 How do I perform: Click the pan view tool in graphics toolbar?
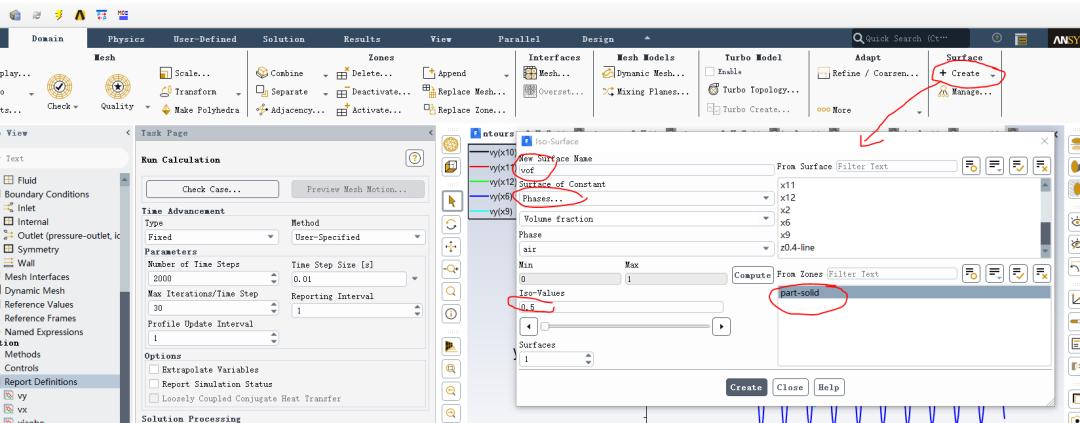pos(451,246)
